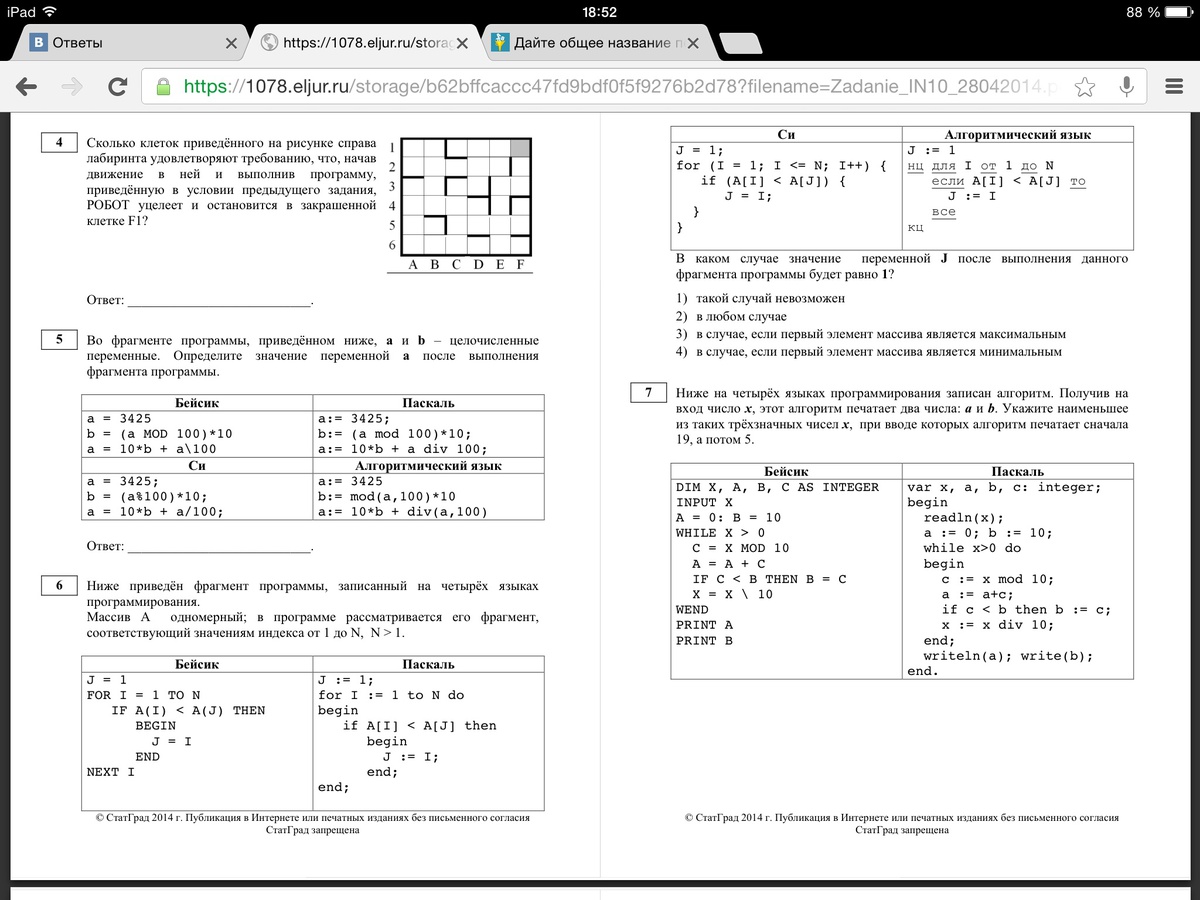Open the Chrome menu (three lines)
Image resolution: width=1200 pixels, height=900 pixels.
point(1174,87)
